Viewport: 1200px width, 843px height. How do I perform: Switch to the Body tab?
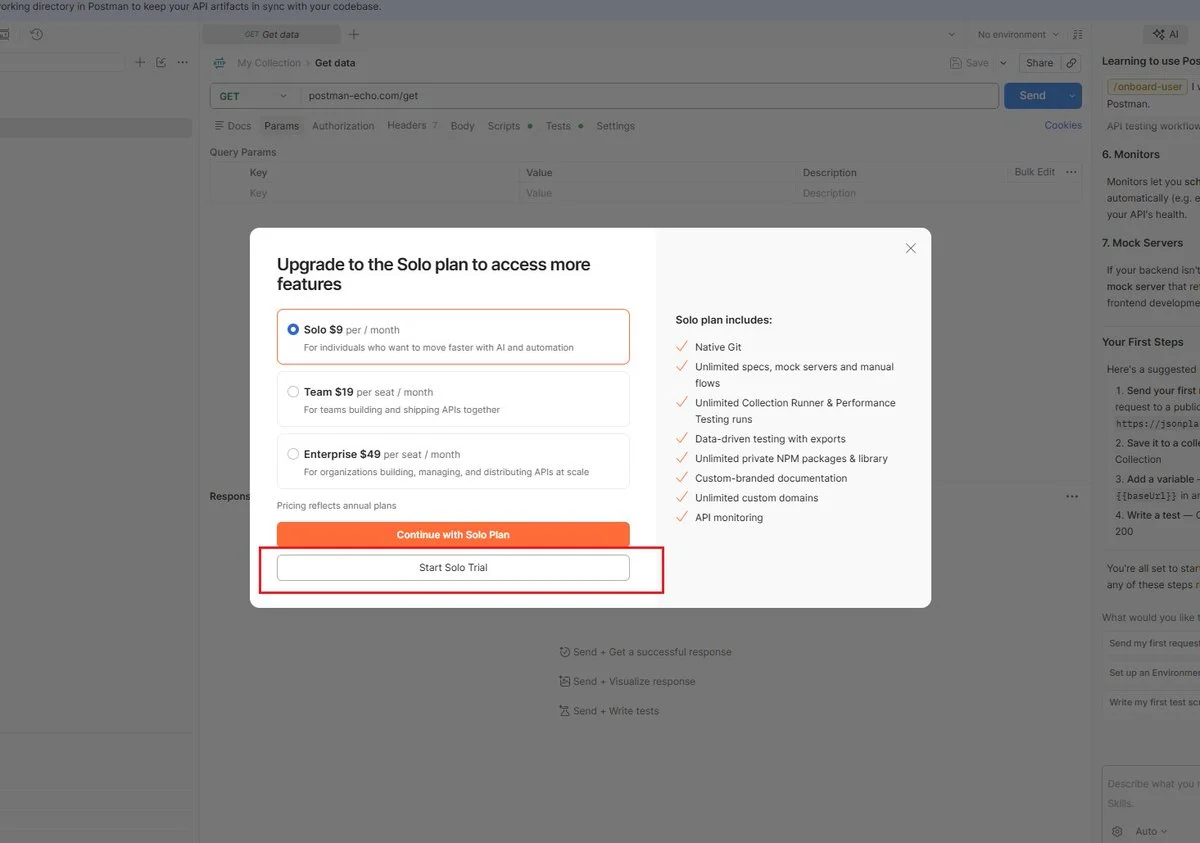[x=462, y=126]
